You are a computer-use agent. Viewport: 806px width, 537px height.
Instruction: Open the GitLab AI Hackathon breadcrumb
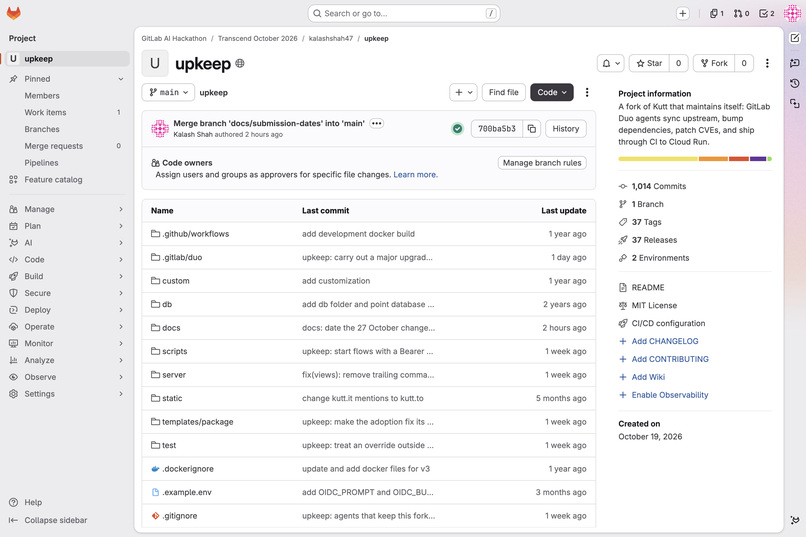(x=174, y=39)
